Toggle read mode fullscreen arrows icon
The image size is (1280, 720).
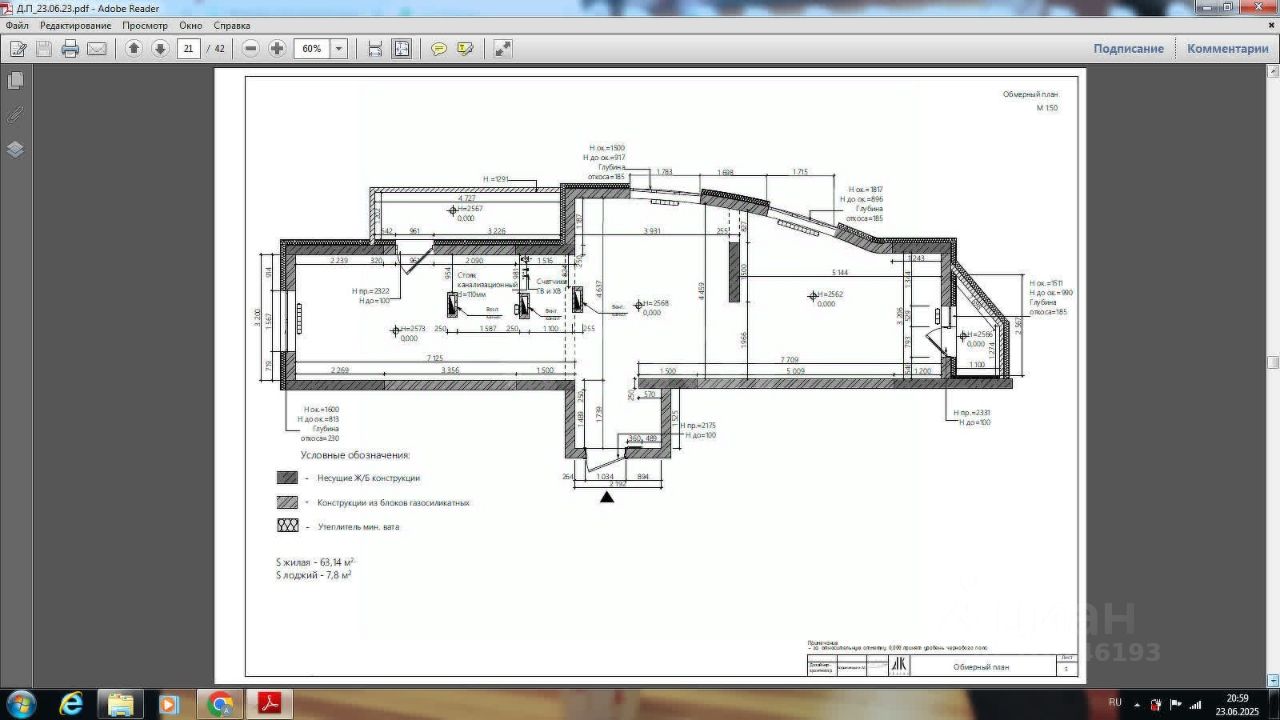(503, 48)
